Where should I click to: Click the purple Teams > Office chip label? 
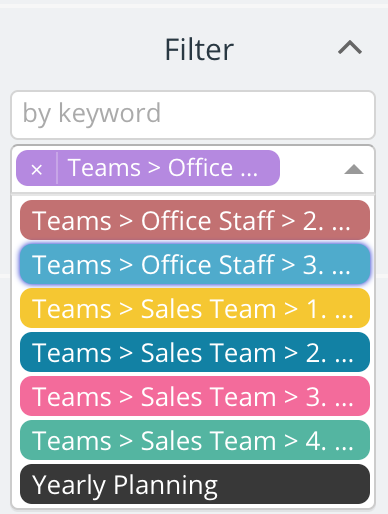(163, 168)
